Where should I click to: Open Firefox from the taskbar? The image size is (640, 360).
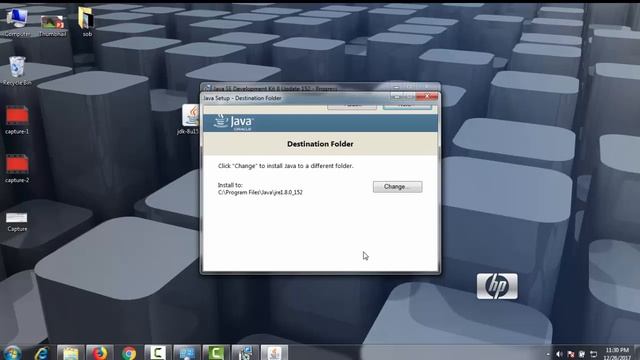pyautogui.click(x=100, y=353)
